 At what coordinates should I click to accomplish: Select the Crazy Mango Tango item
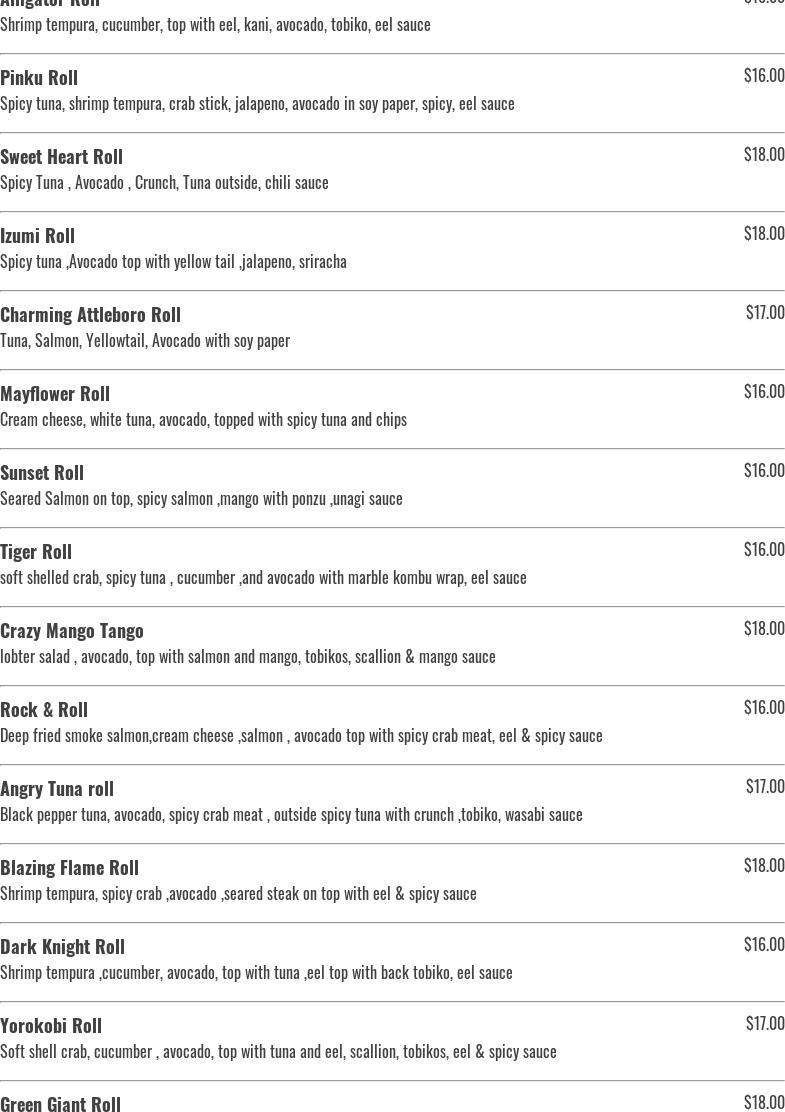(x=72, y=630)
